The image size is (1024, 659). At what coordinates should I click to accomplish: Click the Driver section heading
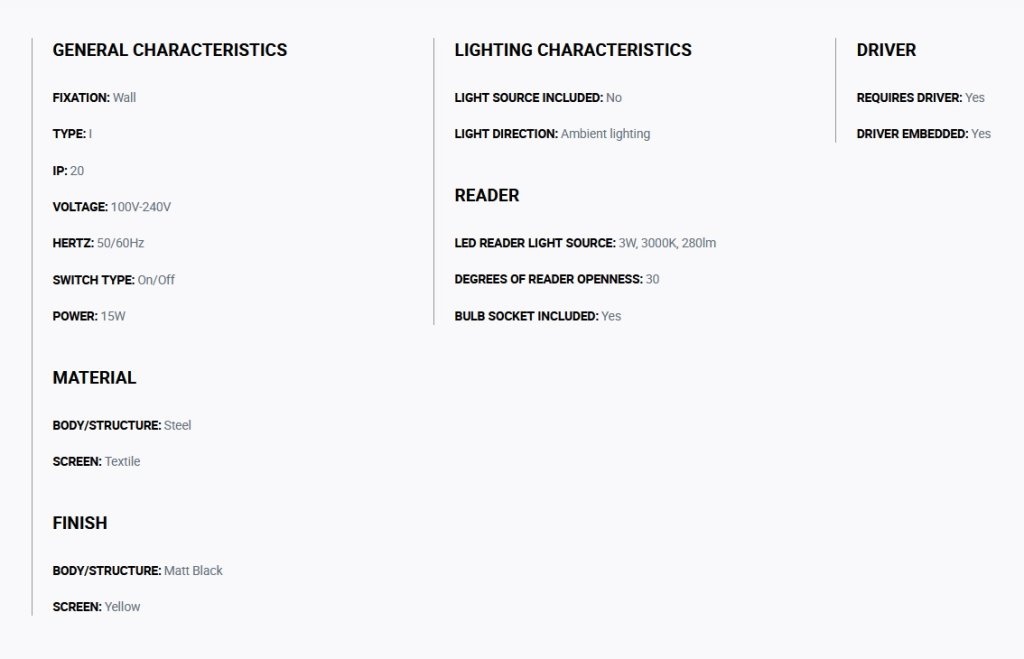pyautogui.click(x=886, y=50)
